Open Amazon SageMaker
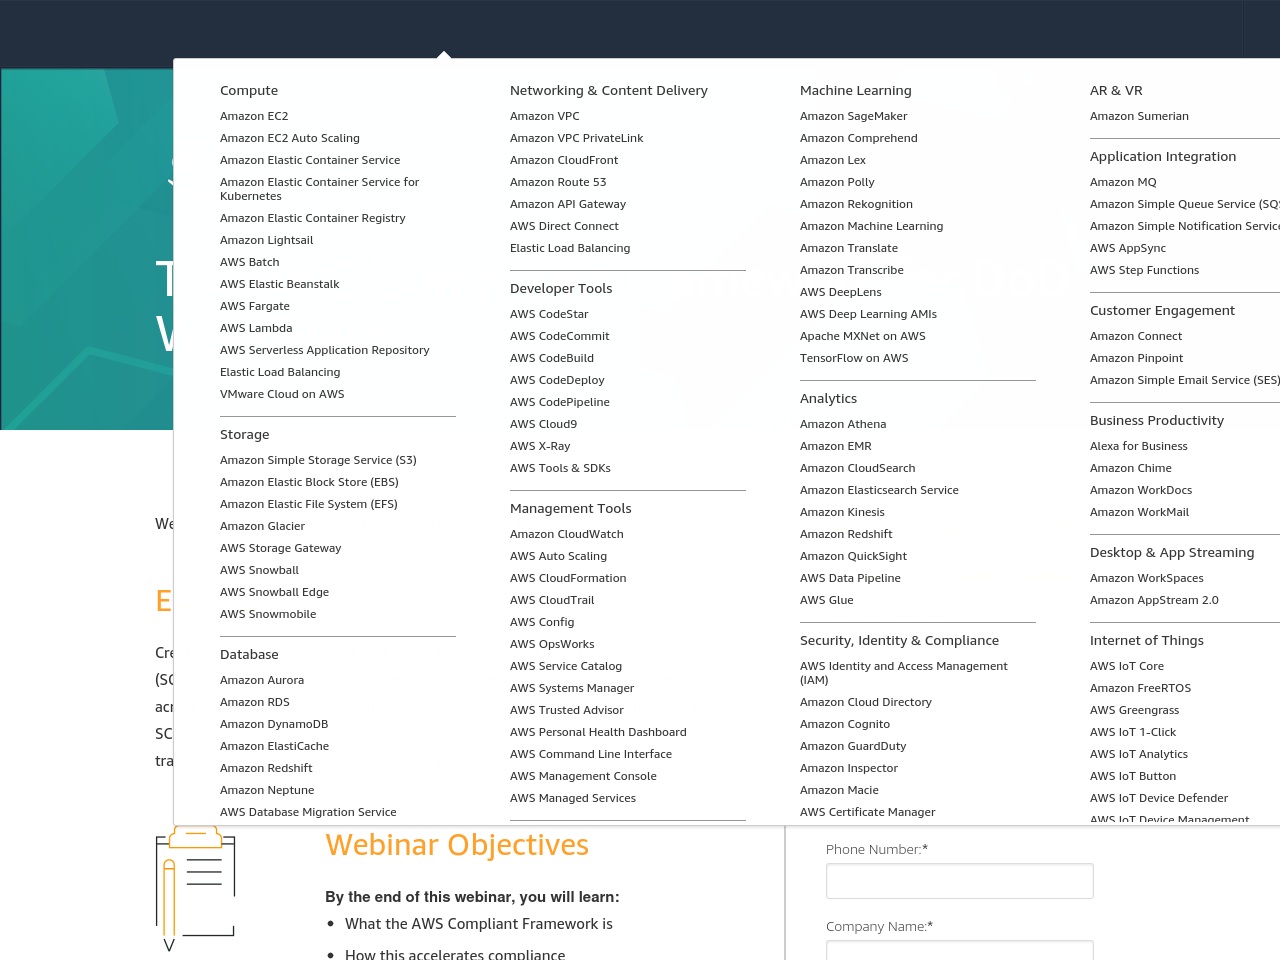Viewport: 1280px width, 960px height. (854, 116)
